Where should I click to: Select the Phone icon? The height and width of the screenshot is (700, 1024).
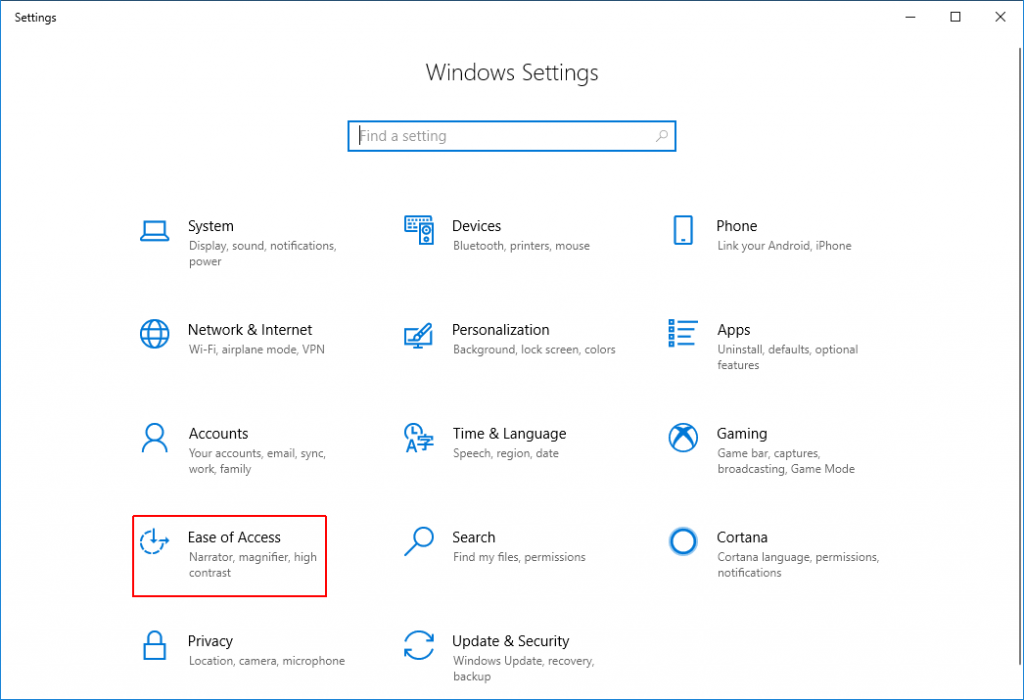[683, 227]
